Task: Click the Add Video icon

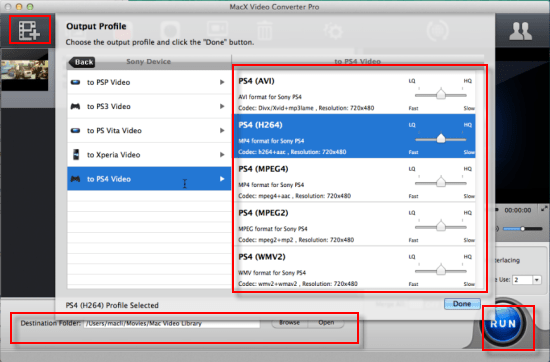Action: click(x=29, y=30)
